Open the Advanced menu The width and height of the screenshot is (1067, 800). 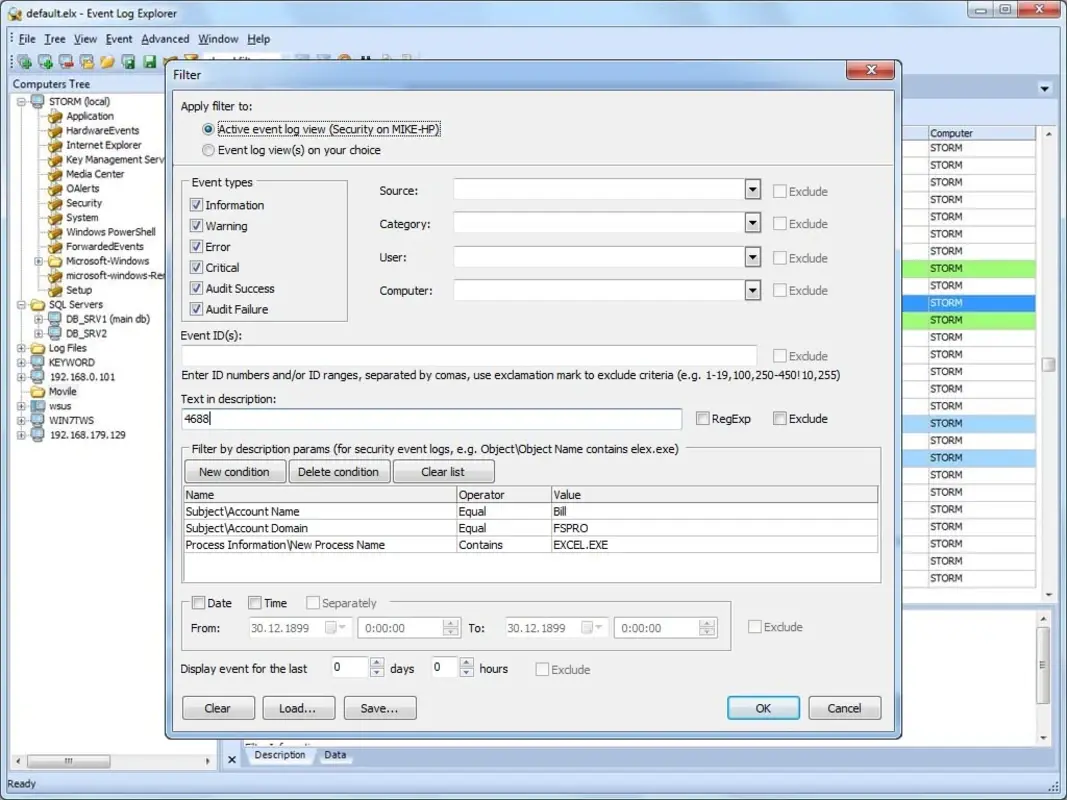point(165,39)
